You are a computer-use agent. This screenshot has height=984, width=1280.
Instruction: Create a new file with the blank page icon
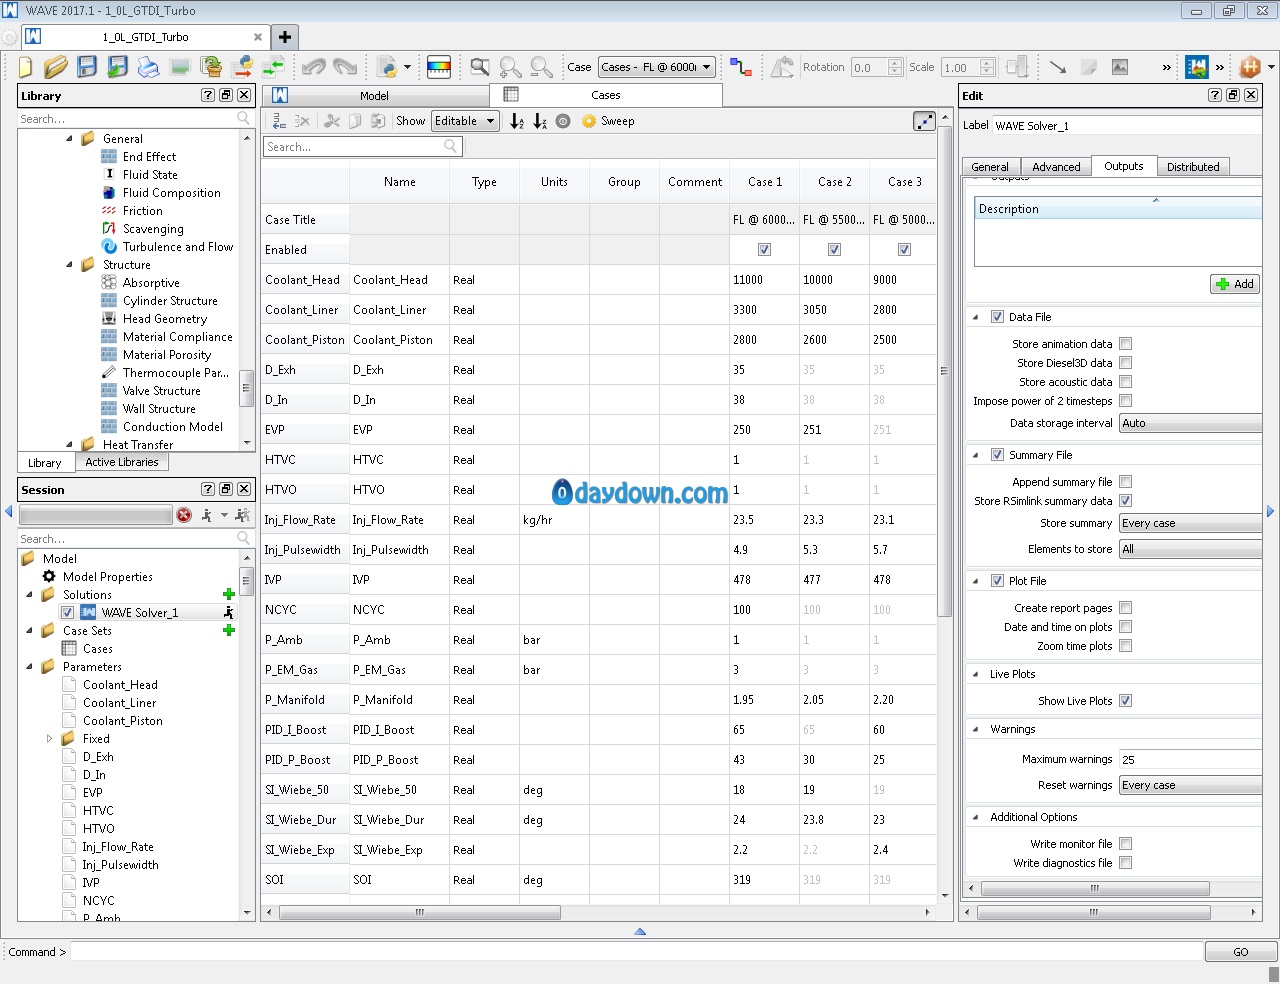pyautogui.click(x=25, y=67)
